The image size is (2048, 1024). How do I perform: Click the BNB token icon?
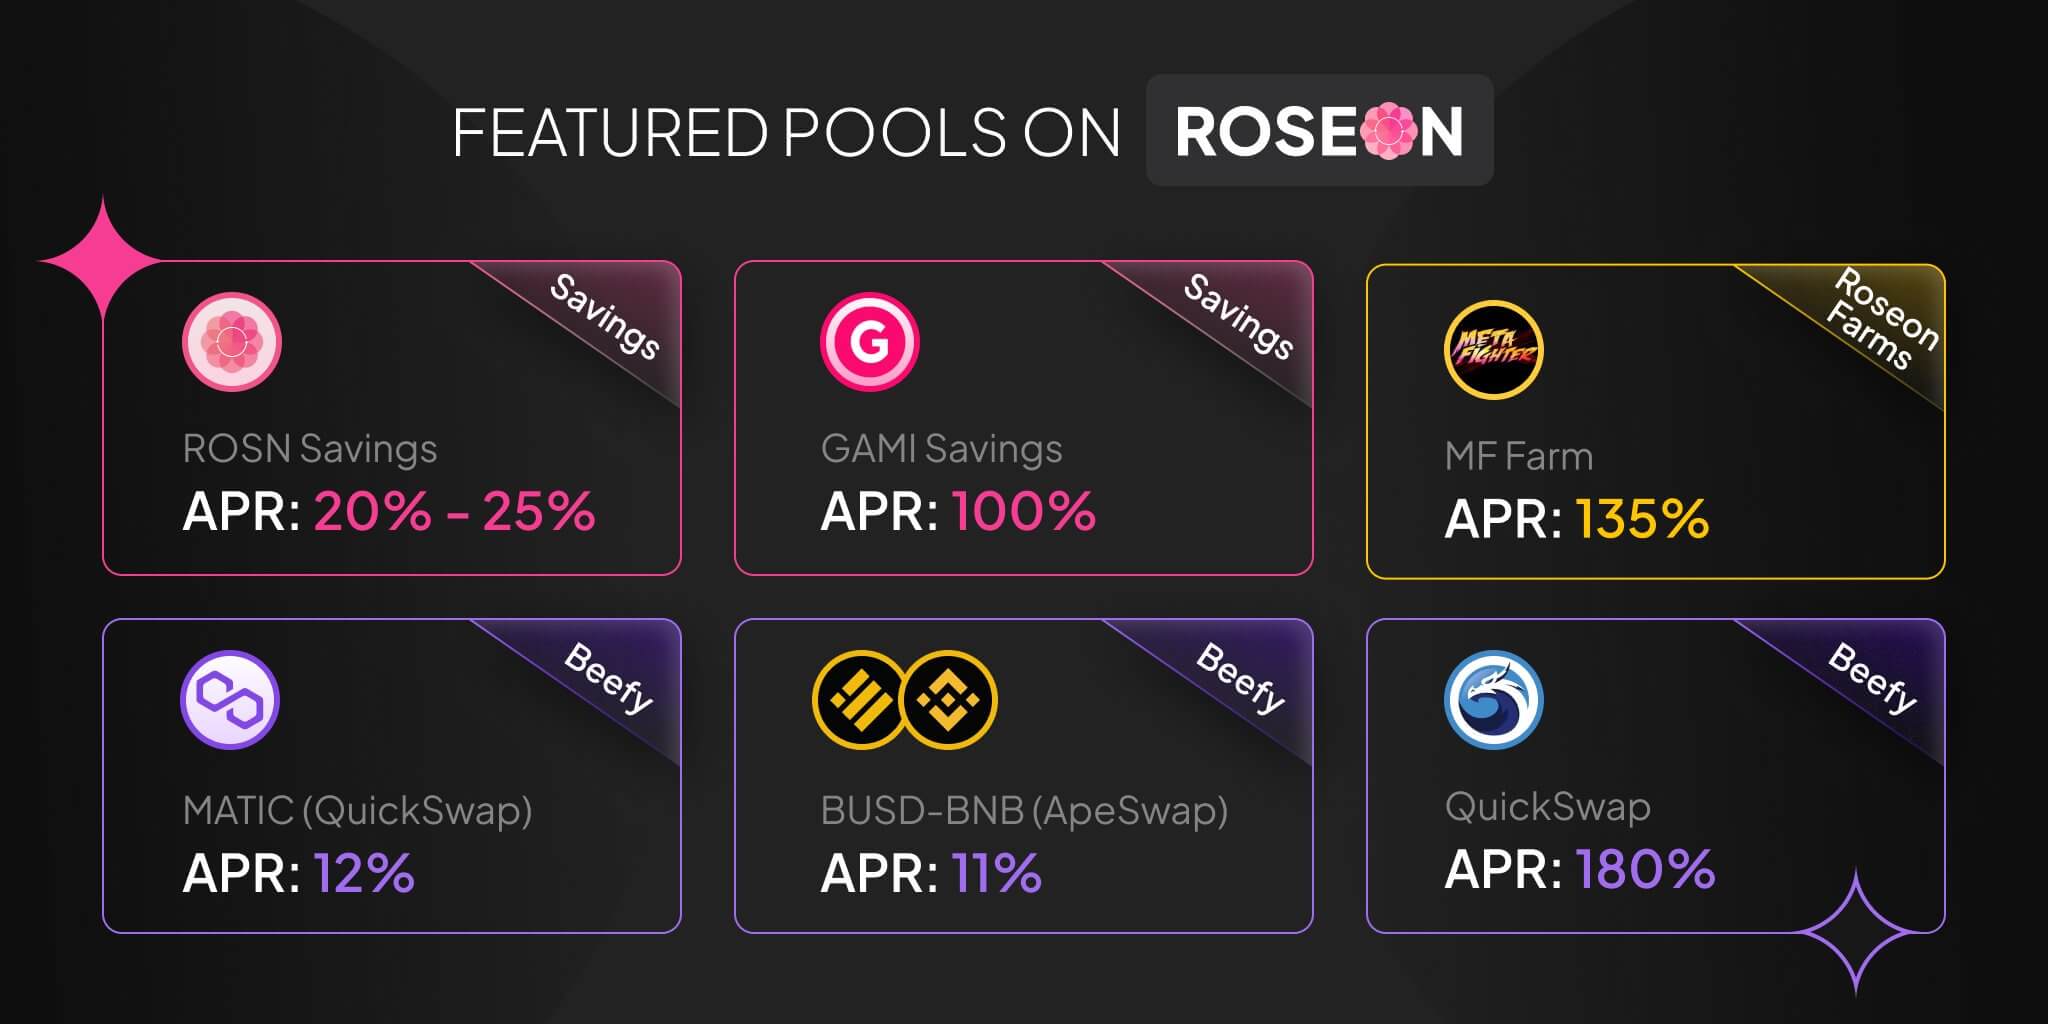click(948, 700)
